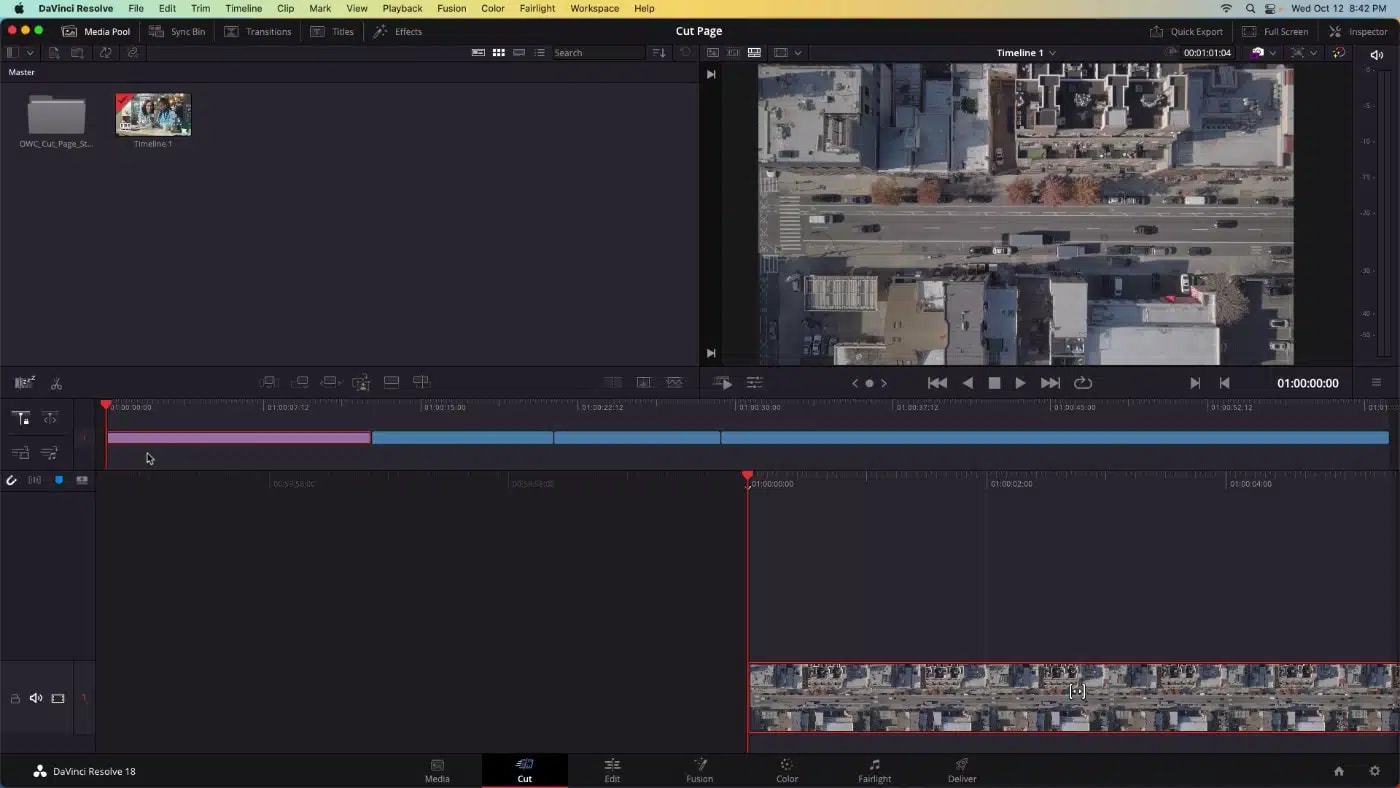Open the Sync Bin

(178, 31)
